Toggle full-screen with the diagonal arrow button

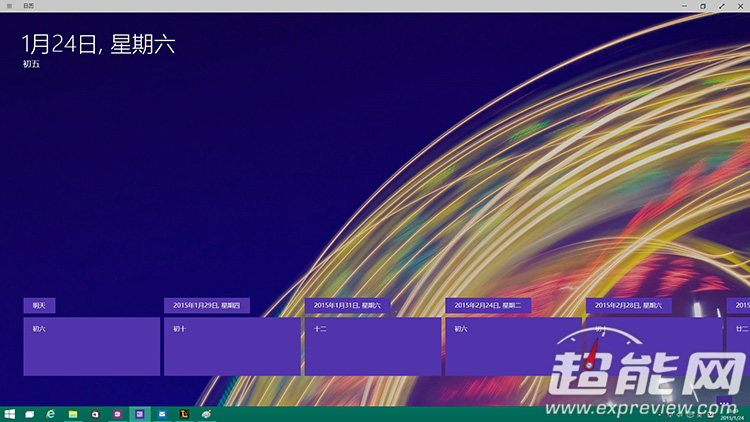tap(721, 6)
